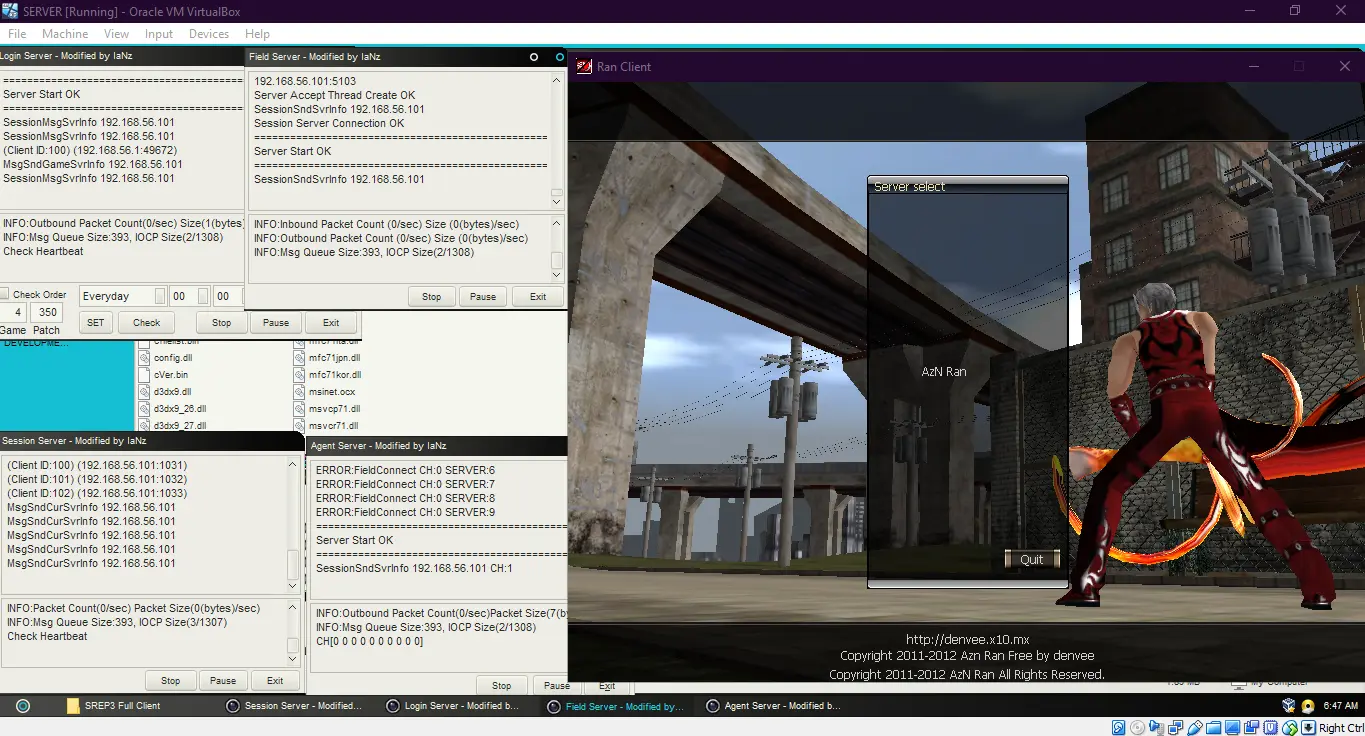Switch to Session Server taskbar item
This screenshot has width=1365, height=736.
pos(294,706)
